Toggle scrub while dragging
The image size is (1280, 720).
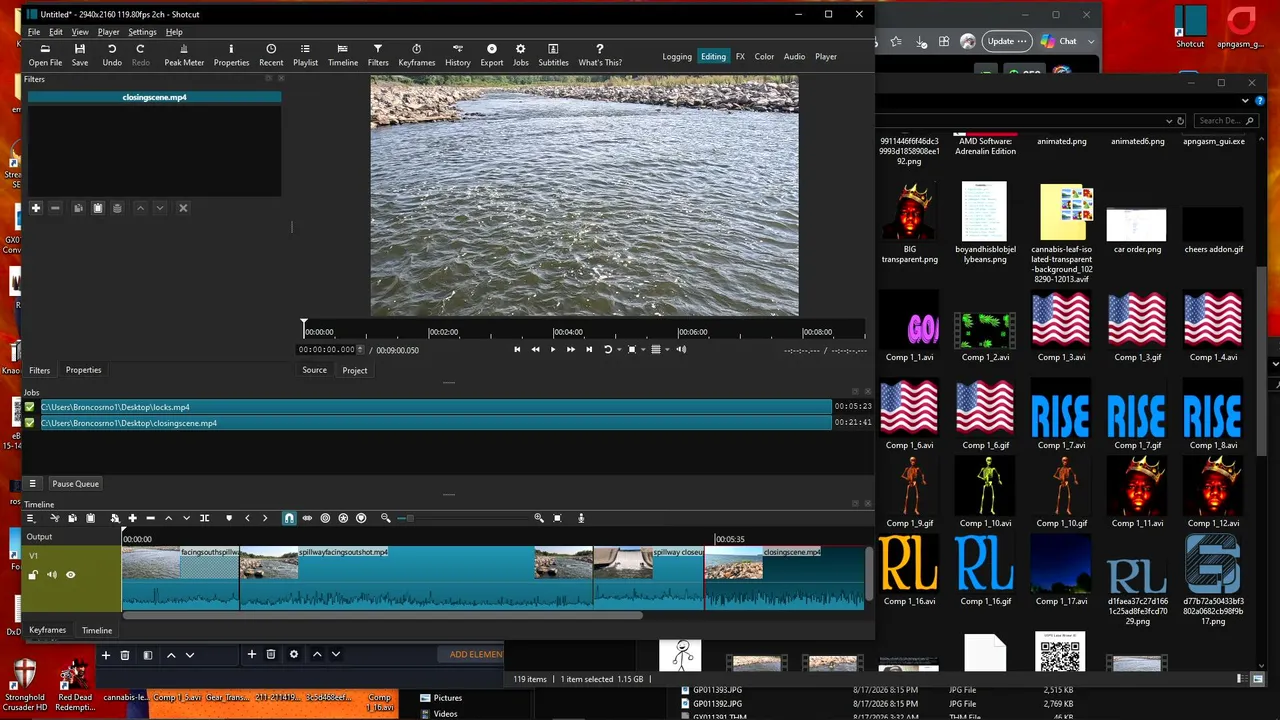point(307,518)
